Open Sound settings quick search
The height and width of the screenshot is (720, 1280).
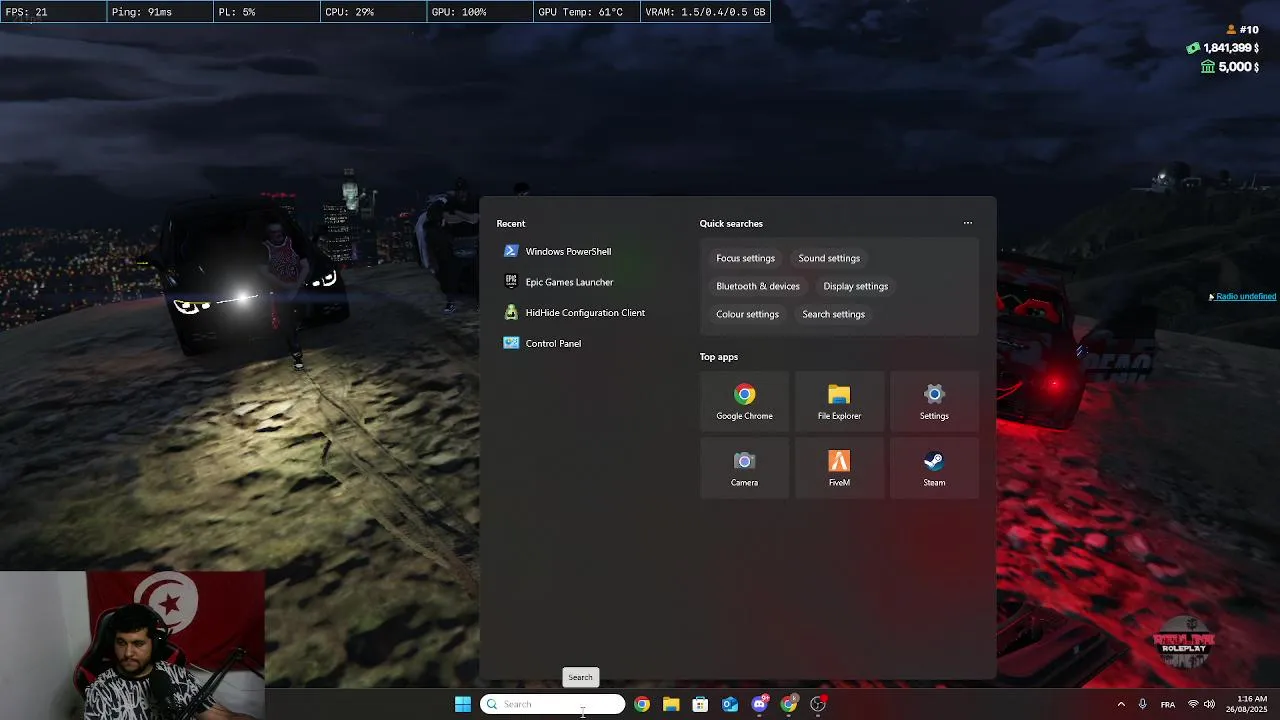[x=829, y=258]
